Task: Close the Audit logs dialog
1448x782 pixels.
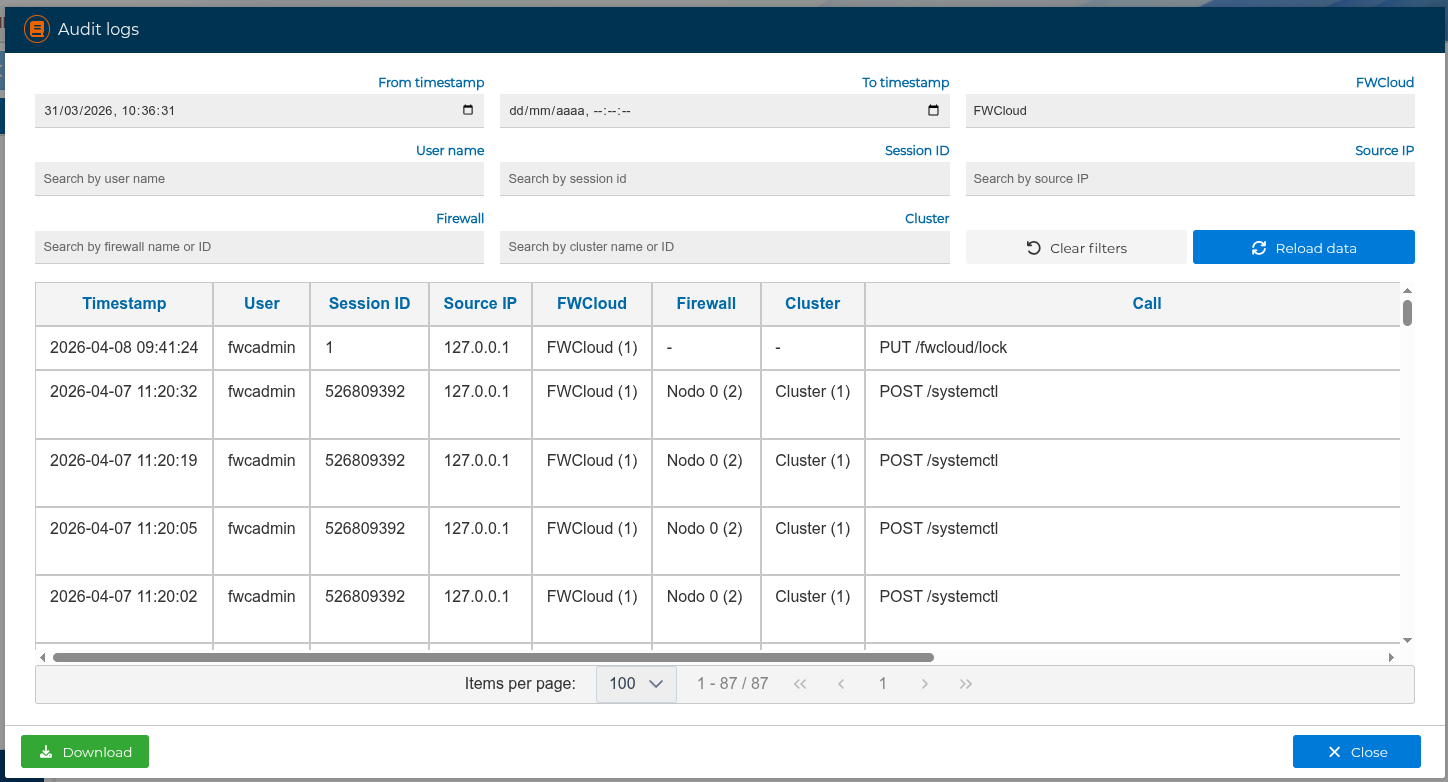Action: click(1356, 752)
